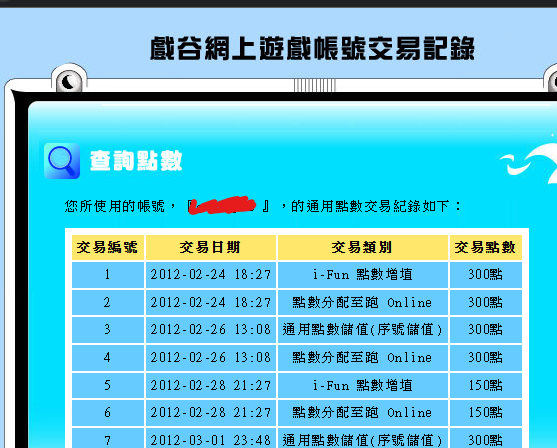Click i-Fun 點數增值 in row 1

[363, 275]
